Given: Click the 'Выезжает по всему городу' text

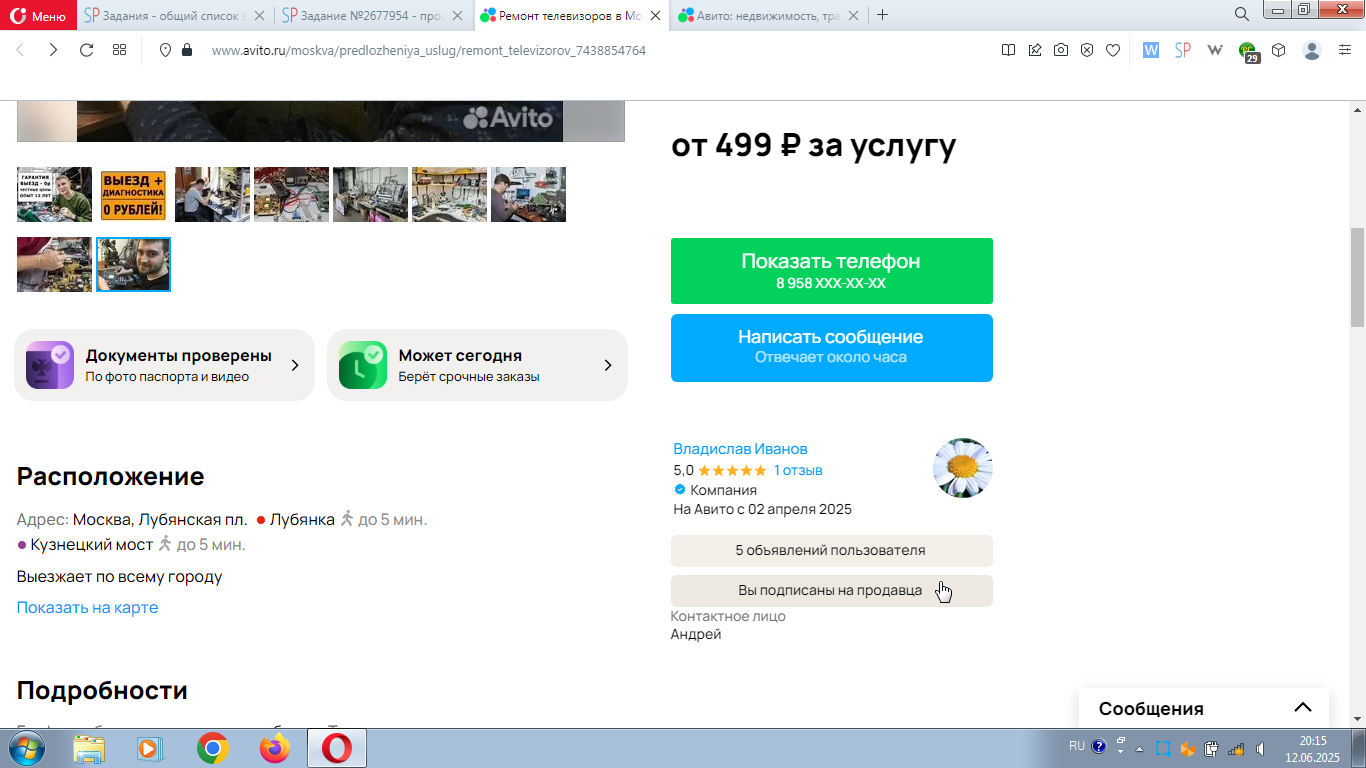Looking at the screenshot, I should [x=119, y=577].
